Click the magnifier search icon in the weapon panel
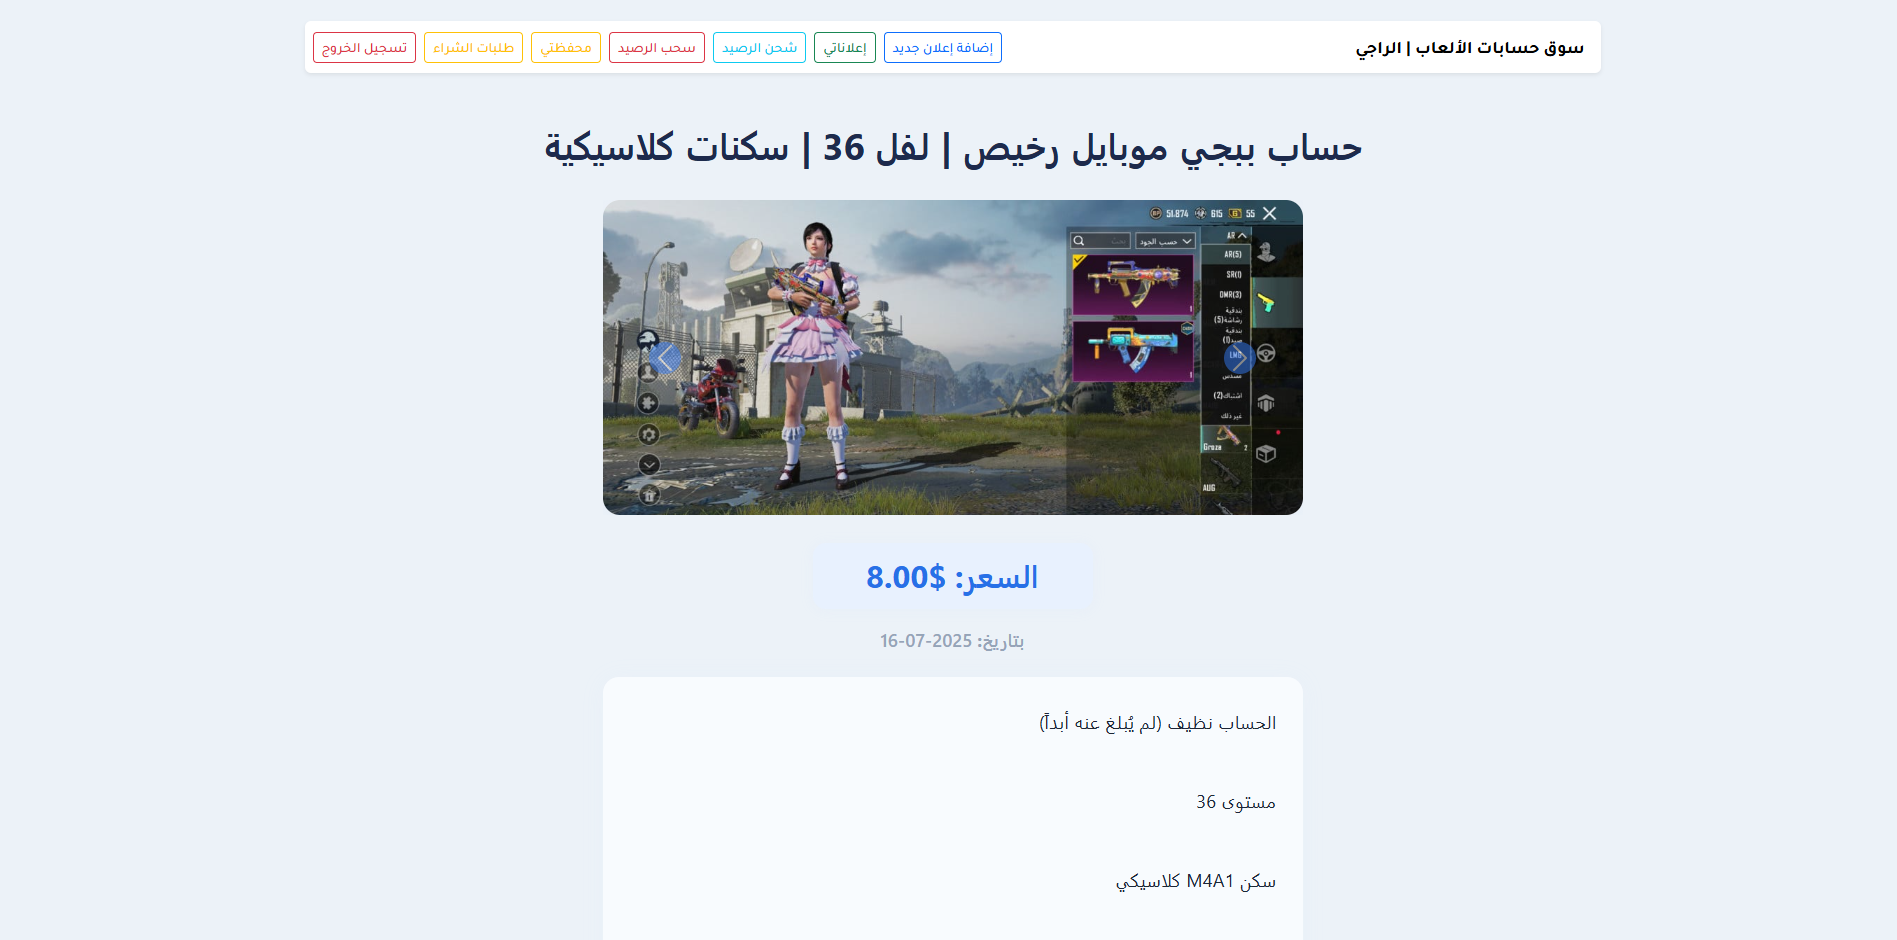The image size is (1897, 940). [x=1078, y=241]
